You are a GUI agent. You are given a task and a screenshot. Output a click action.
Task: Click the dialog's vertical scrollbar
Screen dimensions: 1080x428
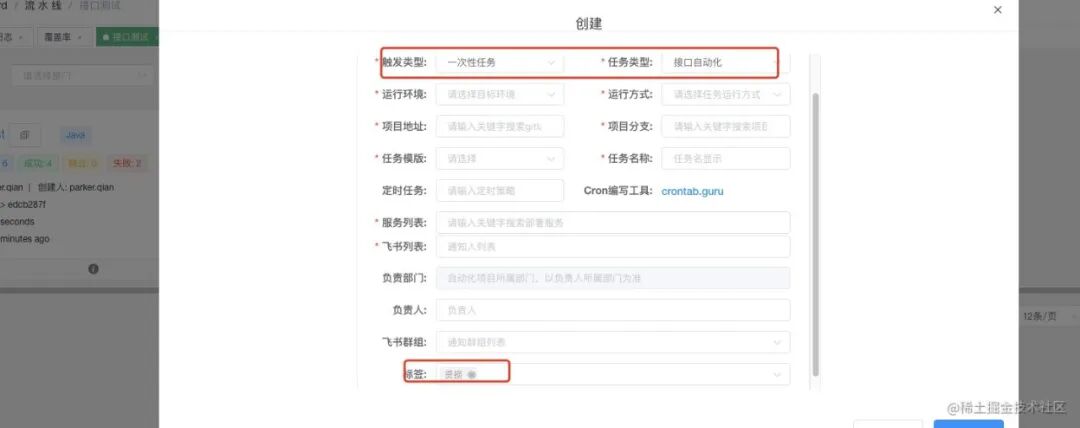point(816,234)
